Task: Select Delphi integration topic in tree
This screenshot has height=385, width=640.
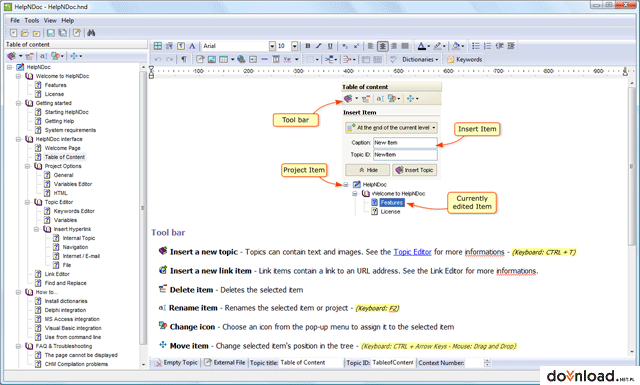Action: click(x=65, y=310)
